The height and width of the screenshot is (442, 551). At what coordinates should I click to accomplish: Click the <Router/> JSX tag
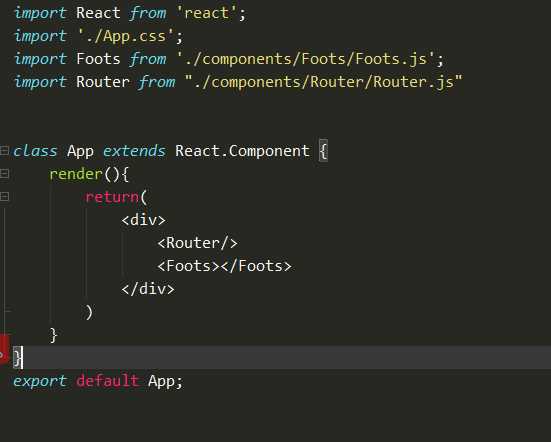pyautogui.click(x=197, y=243)
